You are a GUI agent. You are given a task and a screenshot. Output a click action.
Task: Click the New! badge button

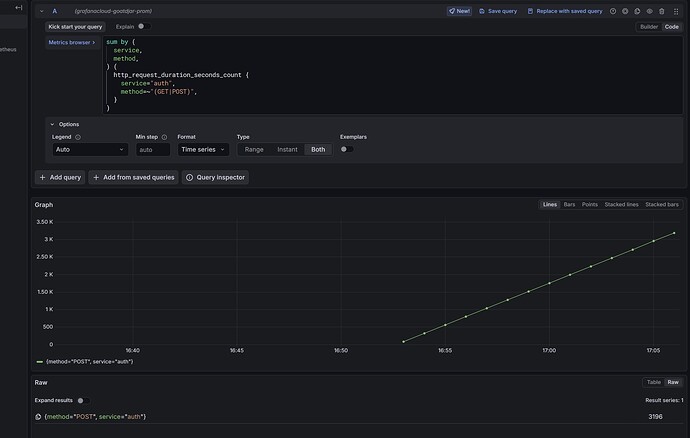tap(459, 11)
